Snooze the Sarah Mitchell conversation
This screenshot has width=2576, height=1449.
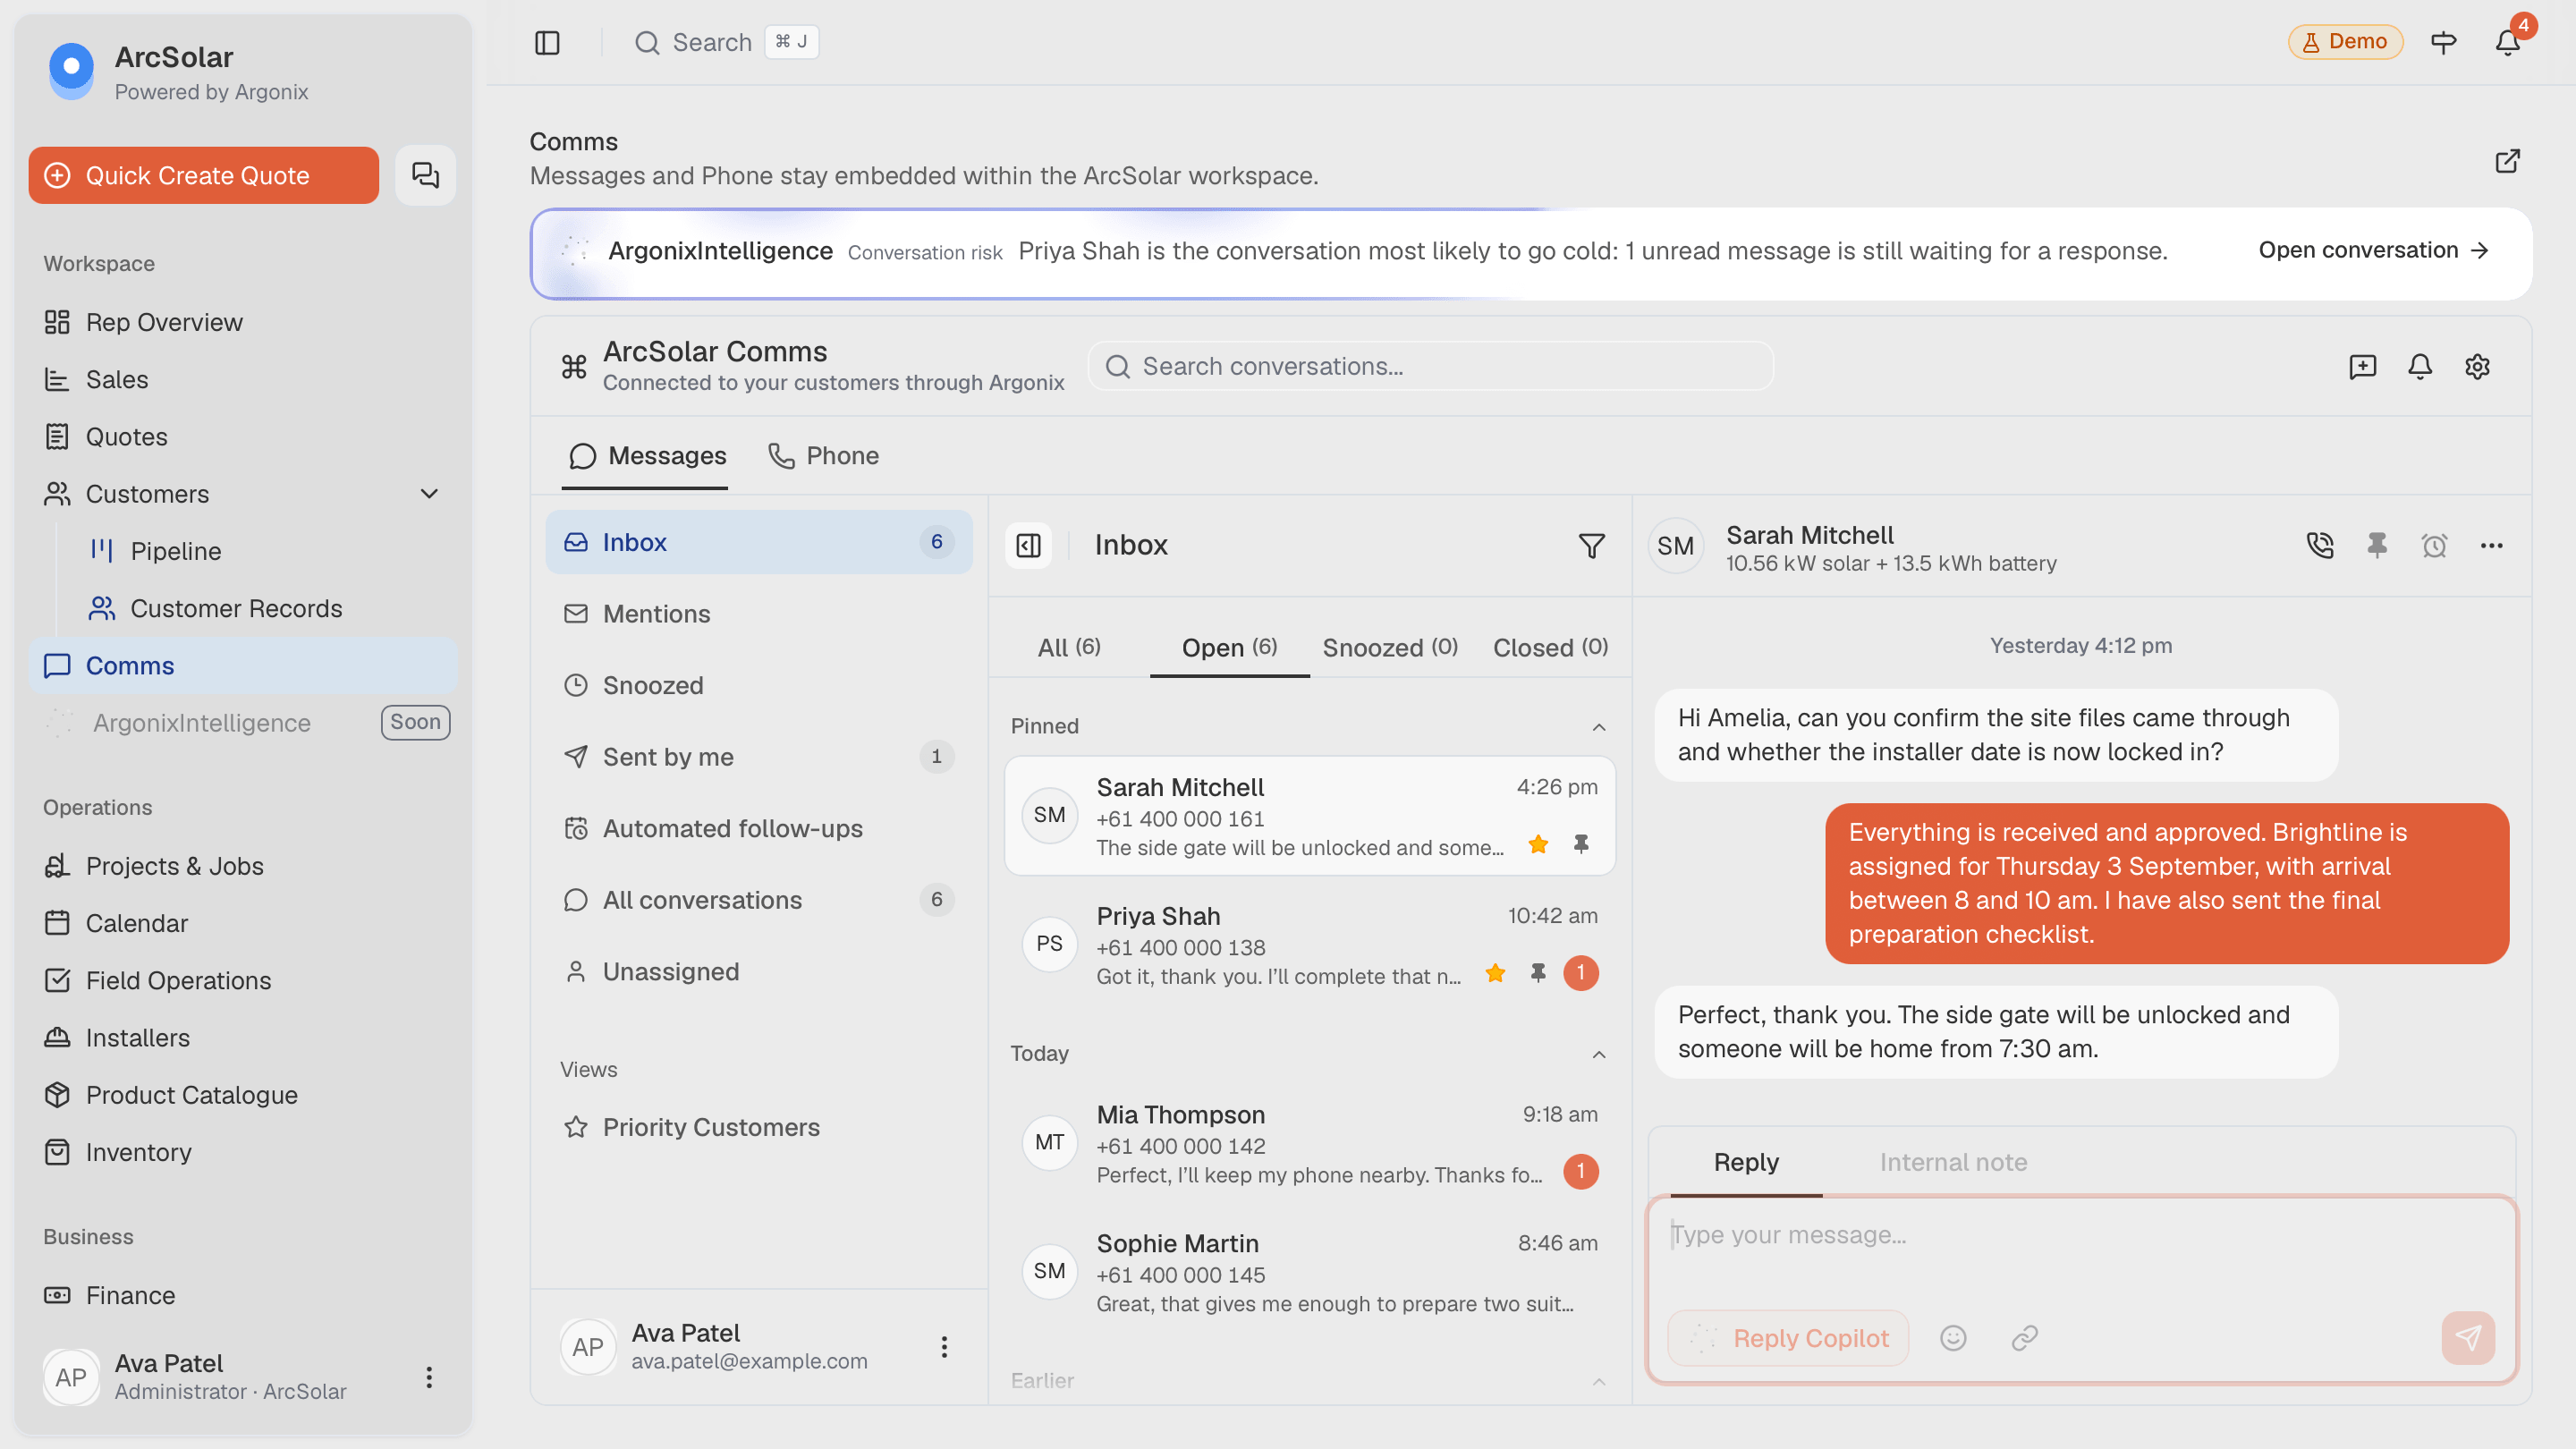click(x=2434, y=545)
